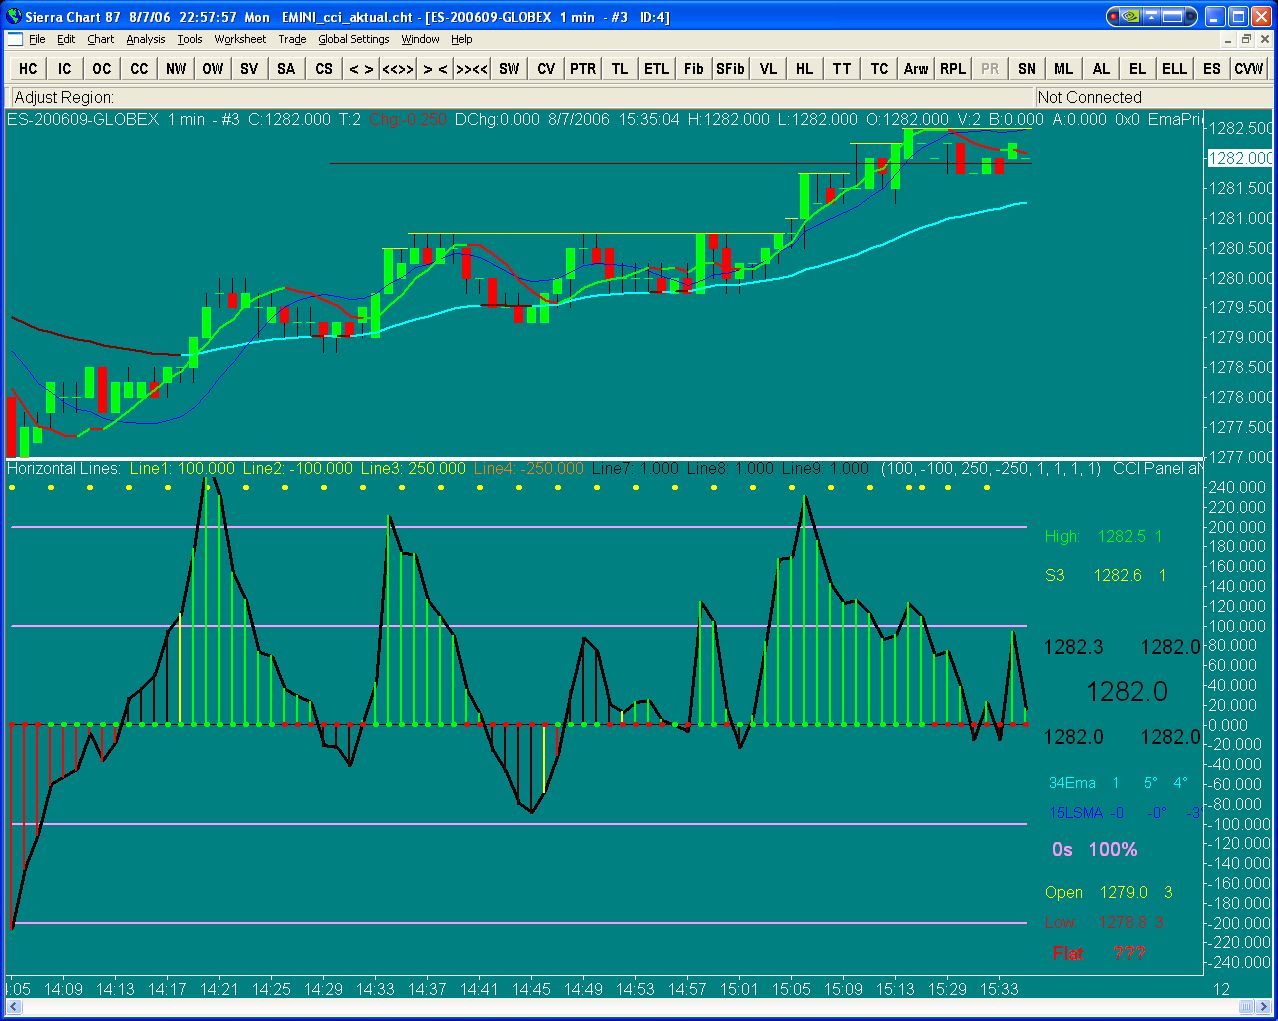Toggle the CVW chart values window
The height and width of the screenshot is (1021, 1278).
tap(1248, 68)
